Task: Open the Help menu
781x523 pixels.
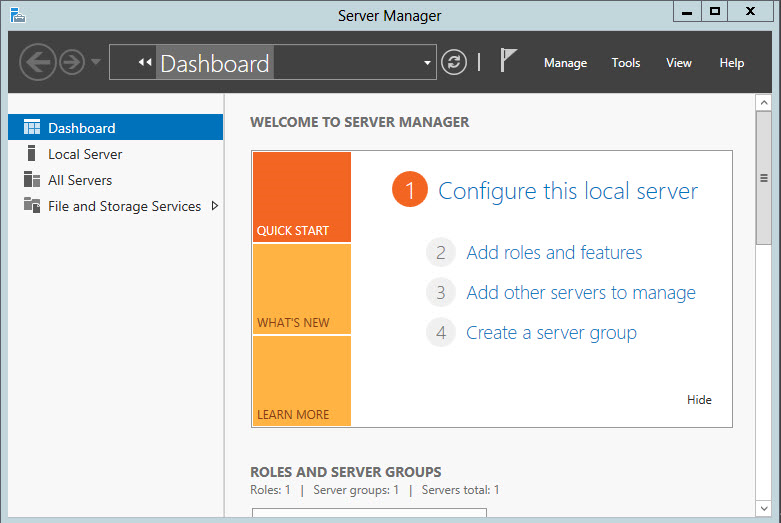Action: point(731,63)
